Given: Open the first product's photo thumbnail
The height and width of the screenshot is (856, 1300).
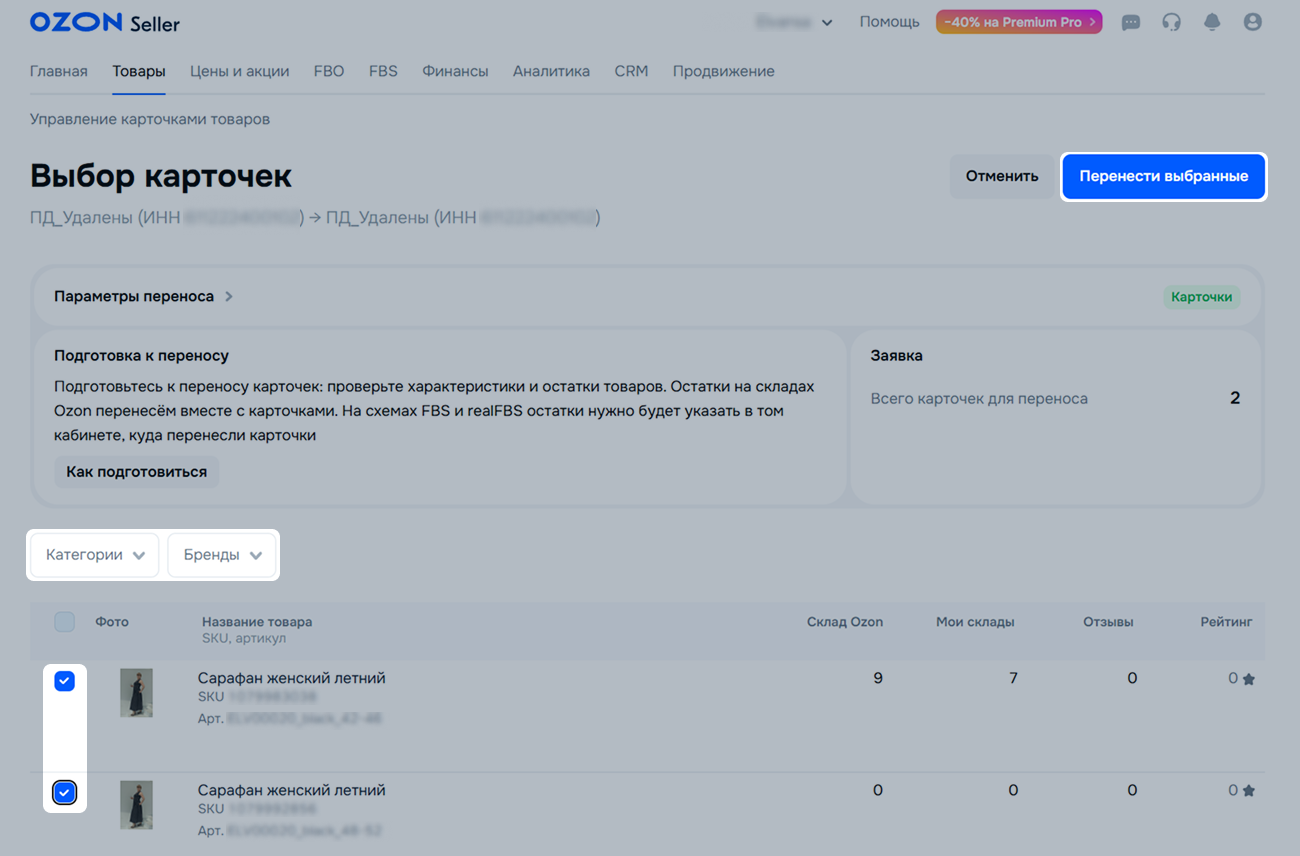Looking at the screenshot, I should [136, 693].
